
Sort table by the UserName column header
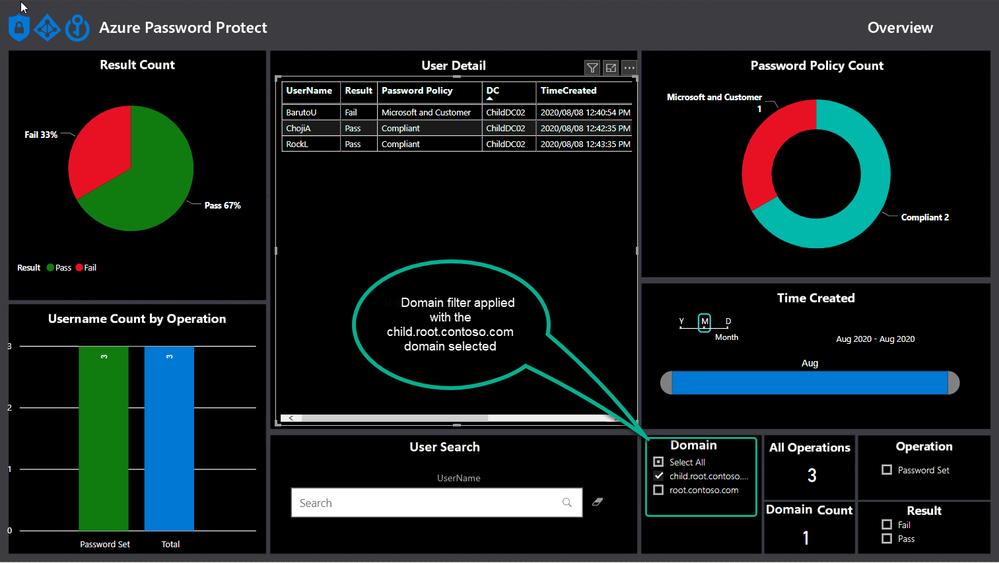[311, 91]
